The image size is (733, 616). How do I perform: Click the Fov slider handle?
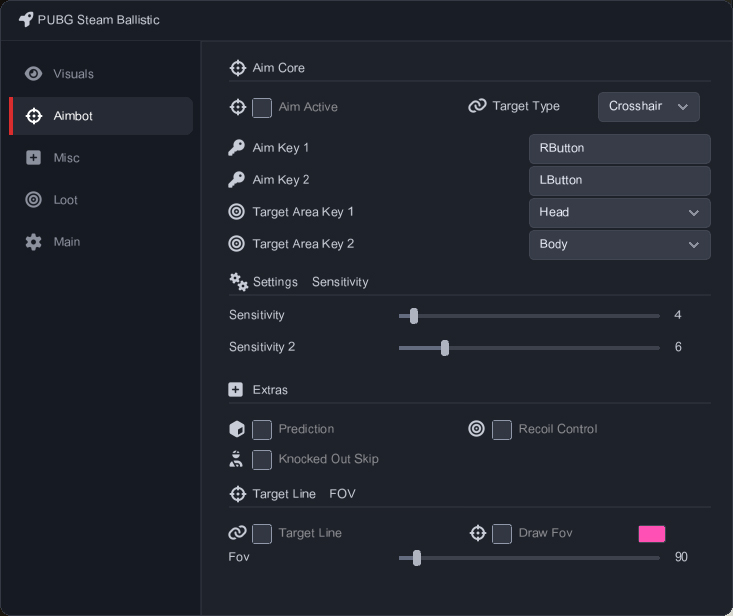pyautogui.click(x=417, y=558)
